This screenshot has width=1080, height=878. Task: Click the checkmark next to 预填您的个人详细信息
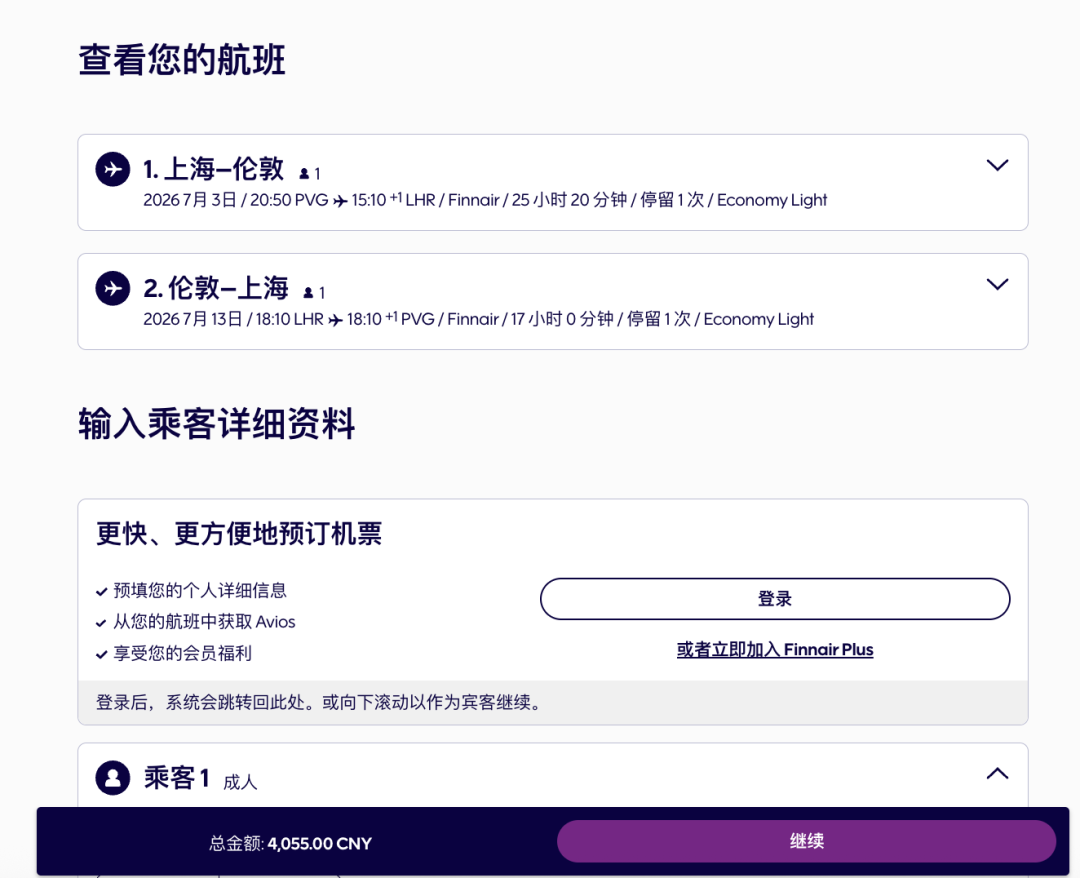click(x=100, y=591)
